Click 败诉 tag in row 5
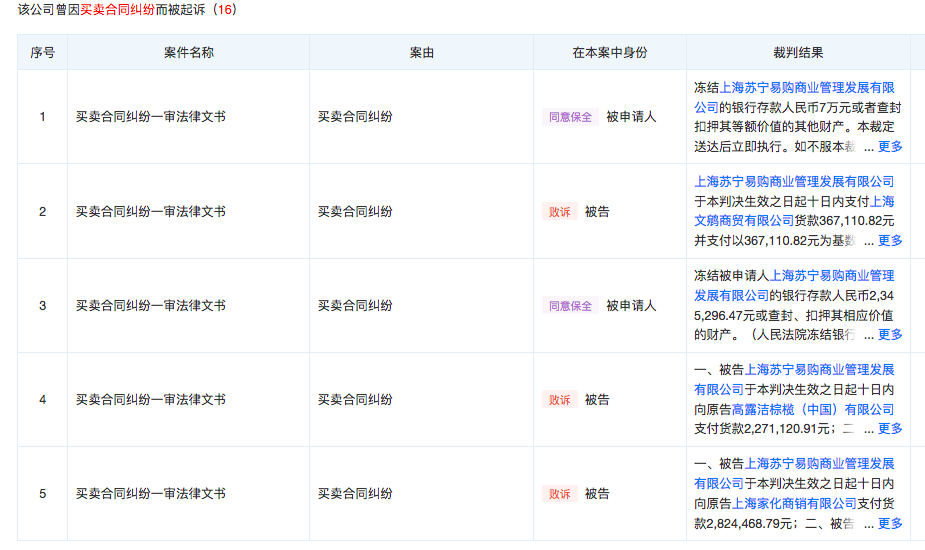This screenshot has width=925, height=550. (560, 493)
